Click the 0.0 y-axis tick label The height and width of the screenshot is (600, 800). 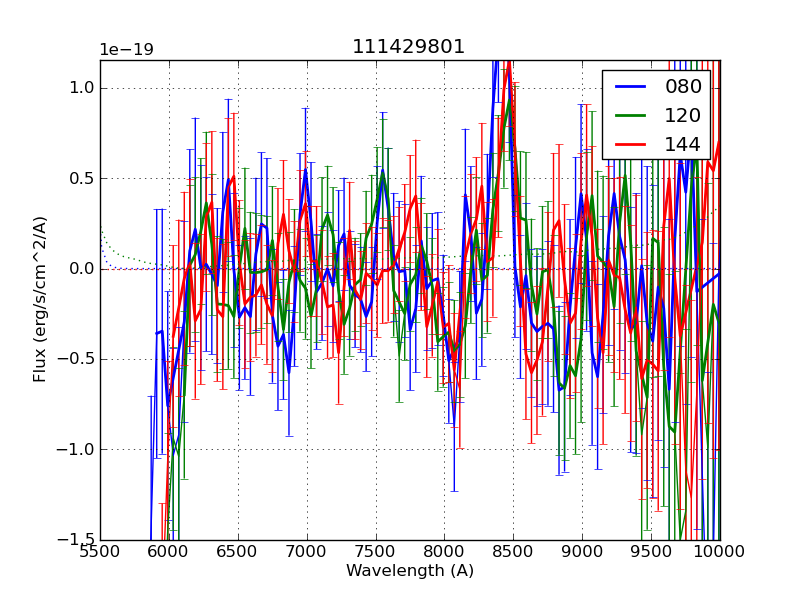81,269
